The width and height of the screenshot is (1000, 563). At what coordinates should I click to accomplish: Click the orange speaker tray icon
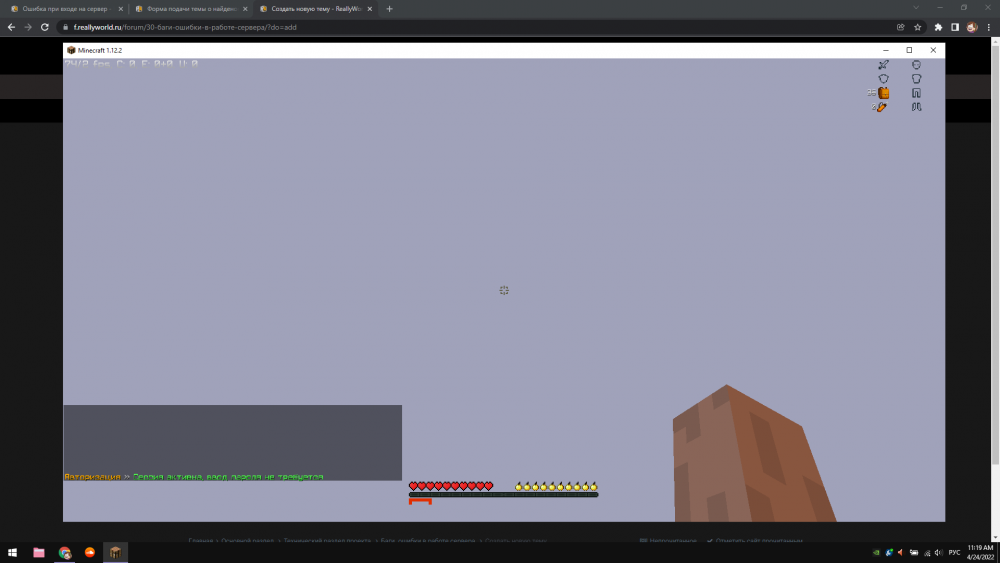[901, 553]
